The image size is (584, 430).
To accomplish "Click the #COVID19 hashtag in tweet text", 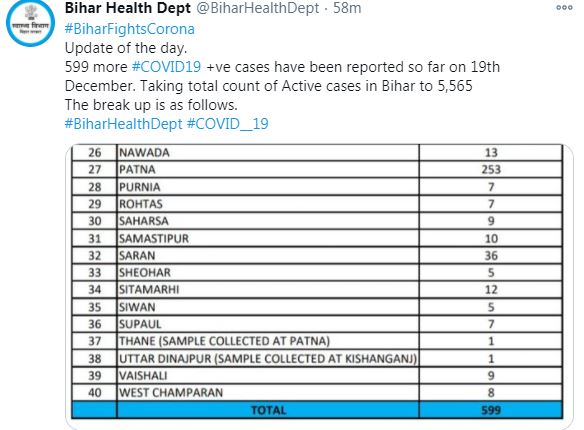I will pyautogui.click(x=166, y=67).
